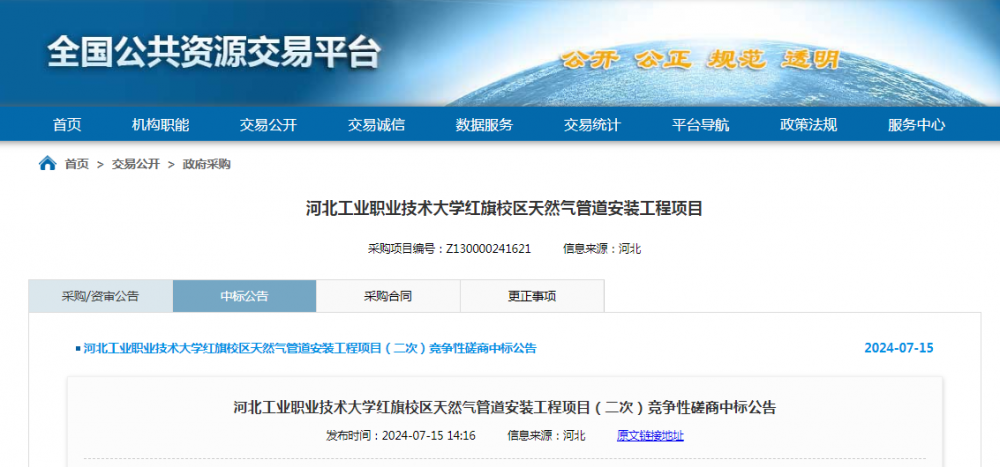The image size is (1000, 467).
Task: Open the 政策法规 menu item
Action: pos(808,125)
